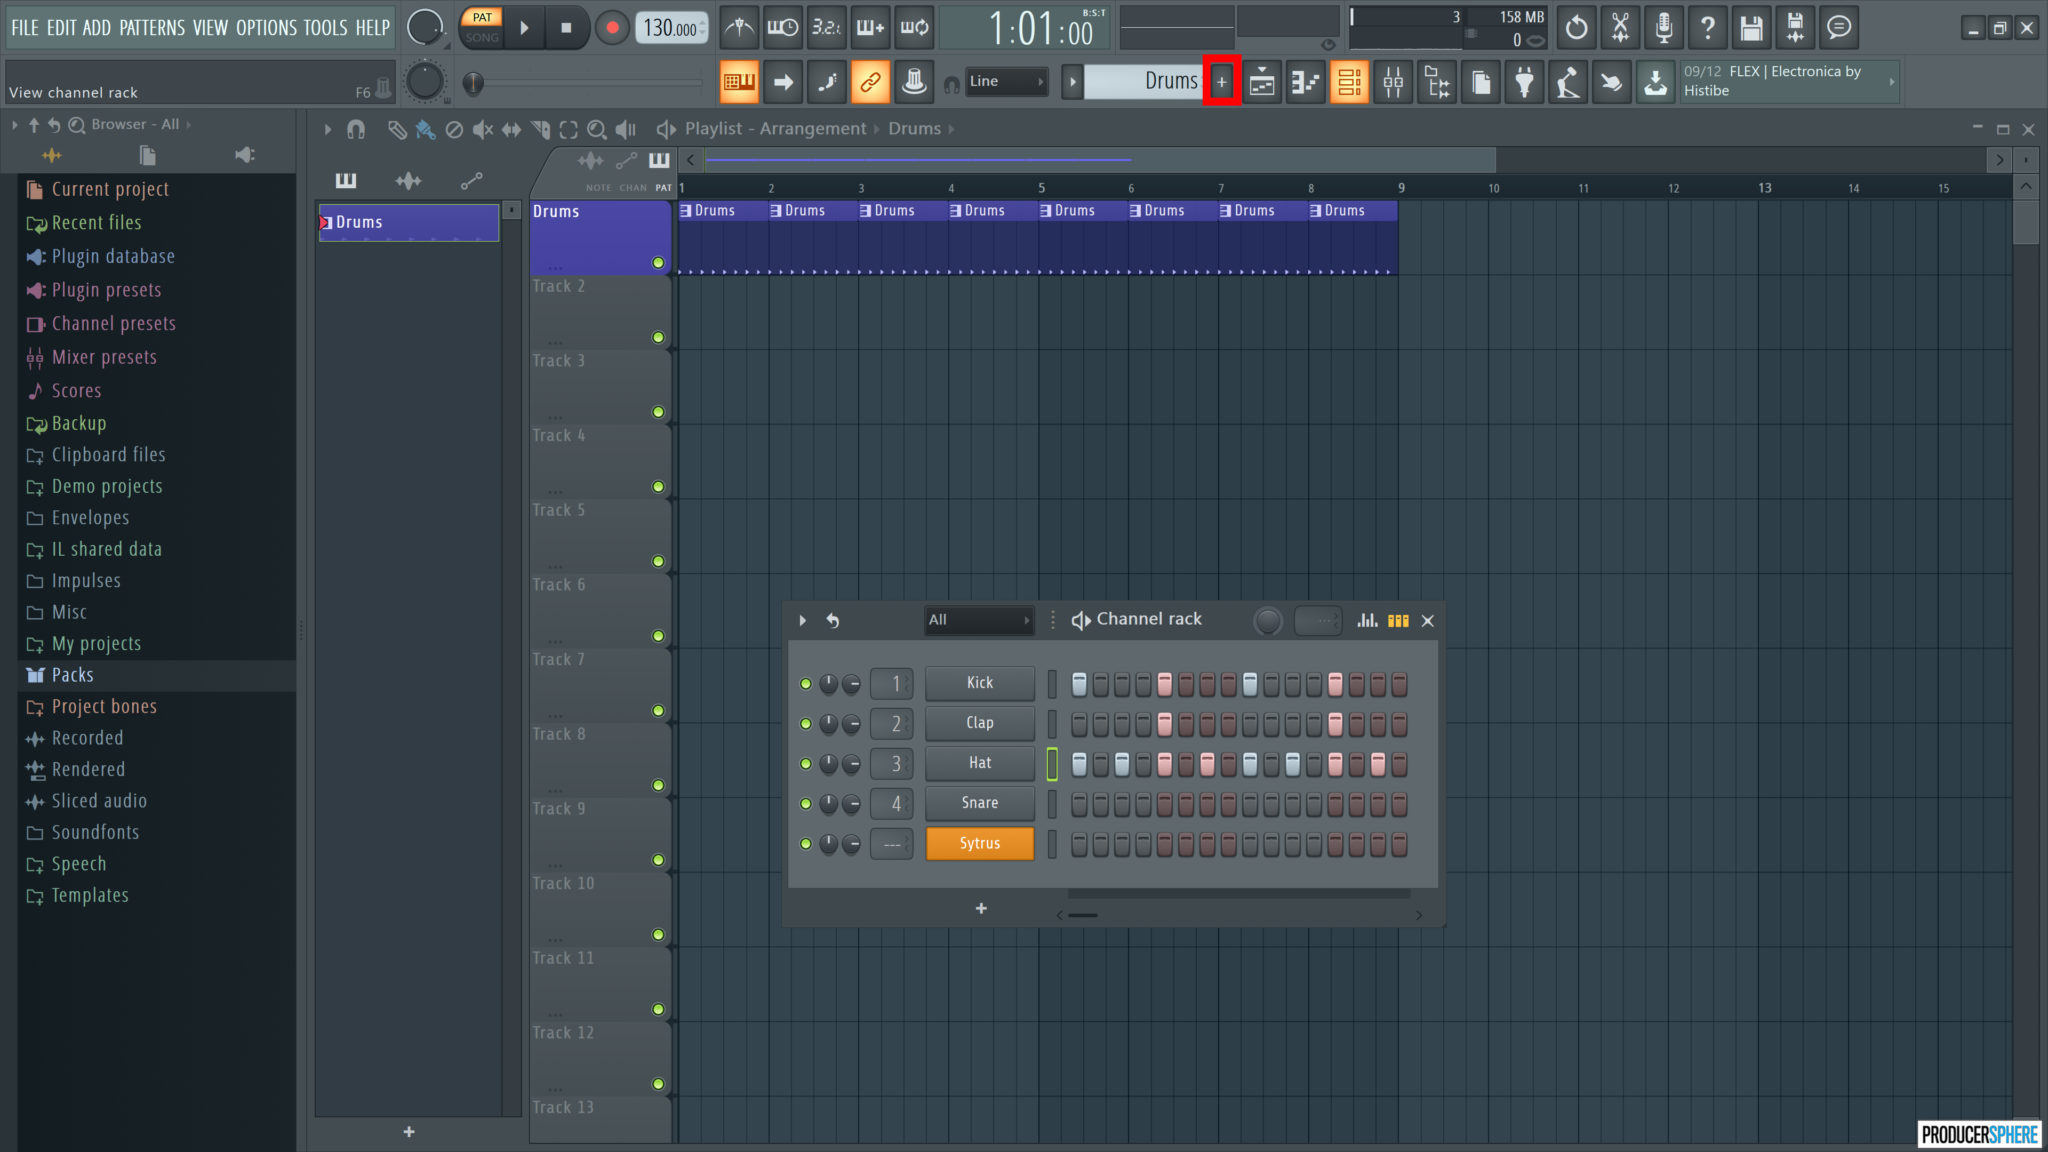Open the Piano roll icon
The width and height of the screenshot is (2048, 1152).
coord(1306,81)
